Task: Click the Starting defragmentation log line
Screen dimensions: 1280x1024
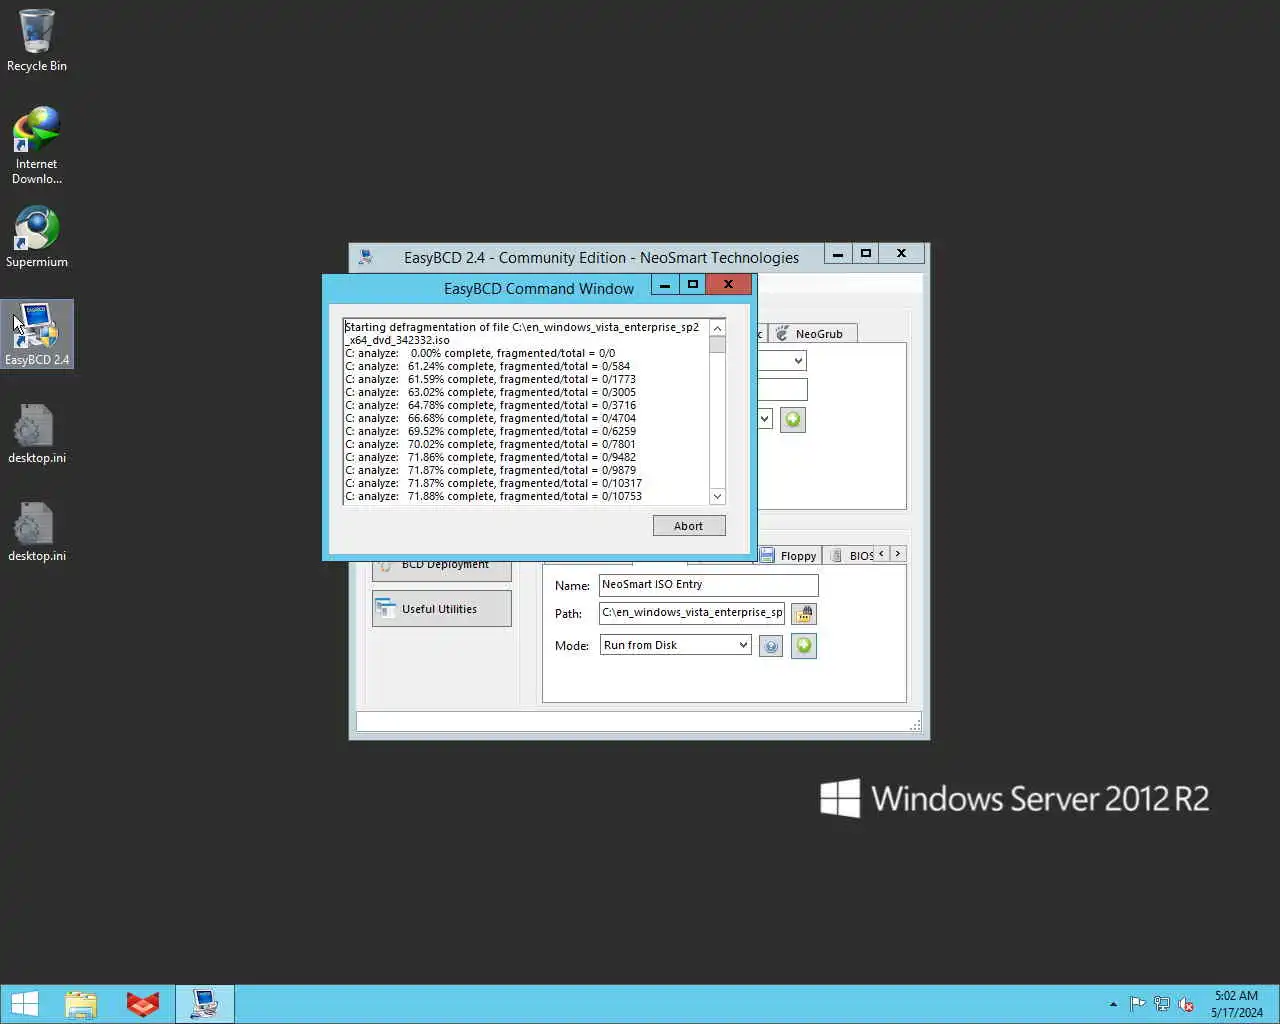Action: [522, 333]
